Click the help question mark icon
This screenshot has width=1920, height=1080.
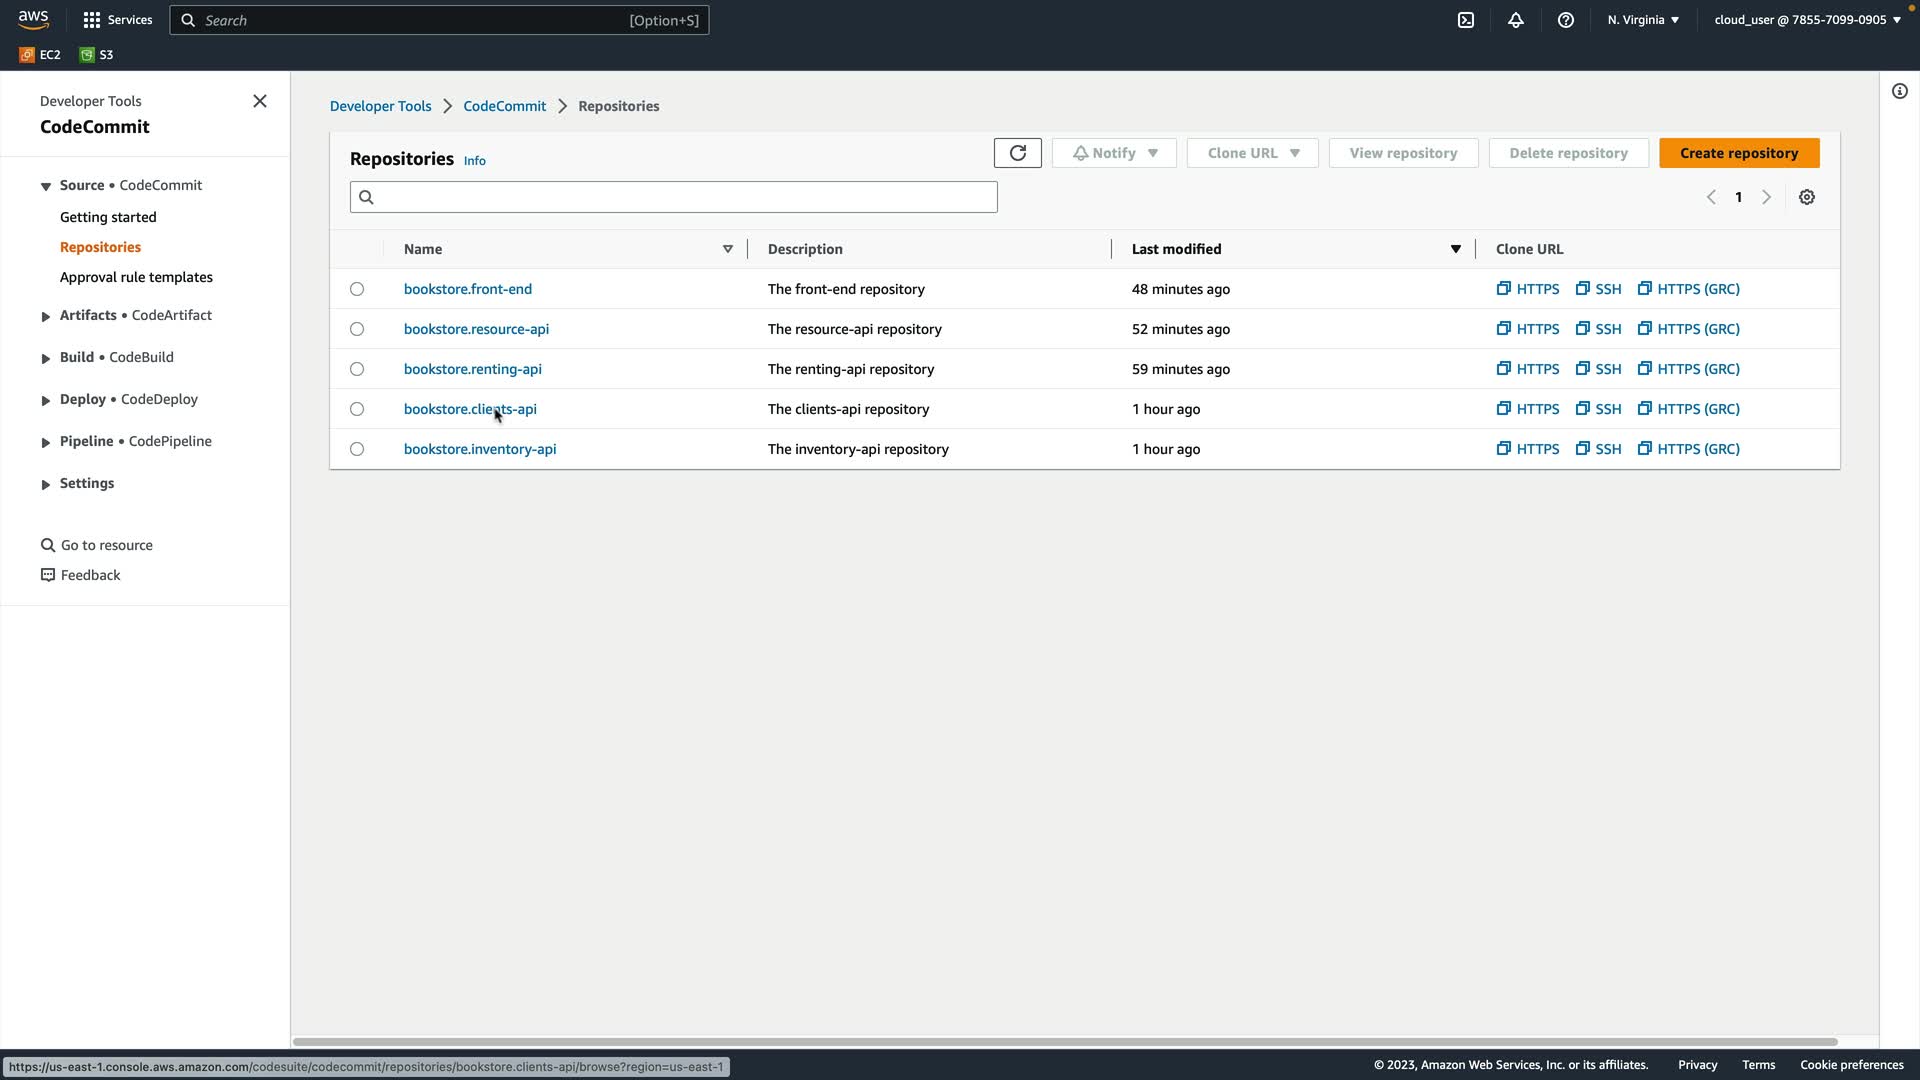point(1565,20)
